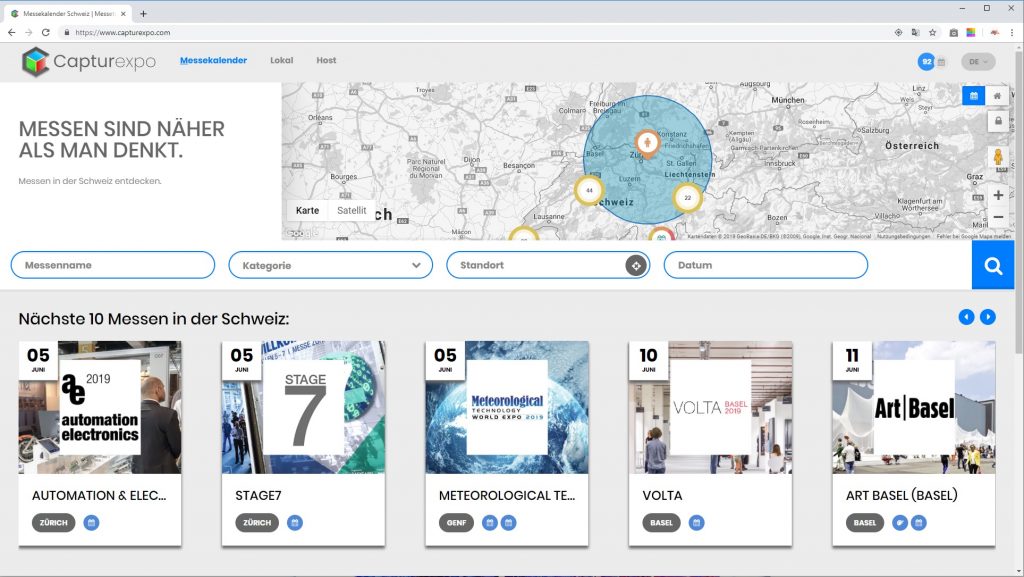This screenshot has height=577, width=1024.
Task: Click the location target icon in address bar
Action: 898,32
